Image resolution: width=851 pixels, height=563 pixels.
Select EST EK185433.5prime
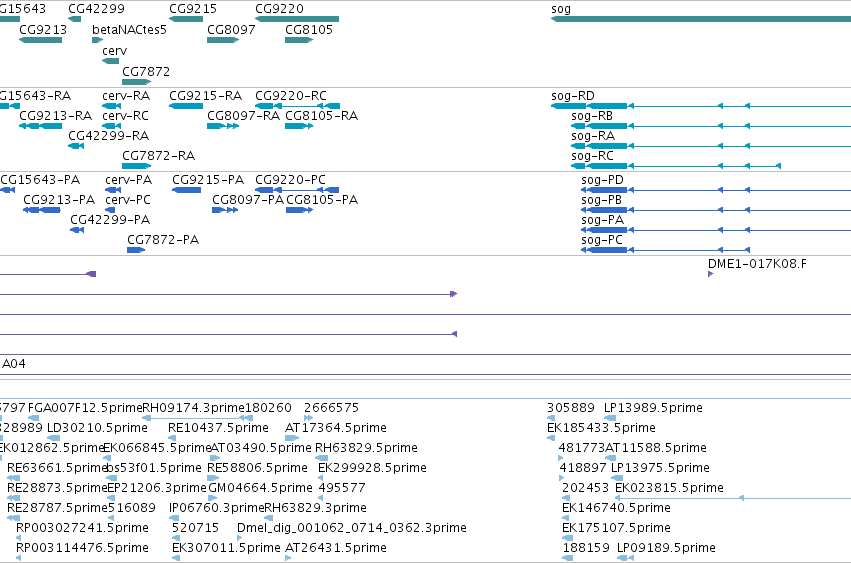[x=551, y=438]
